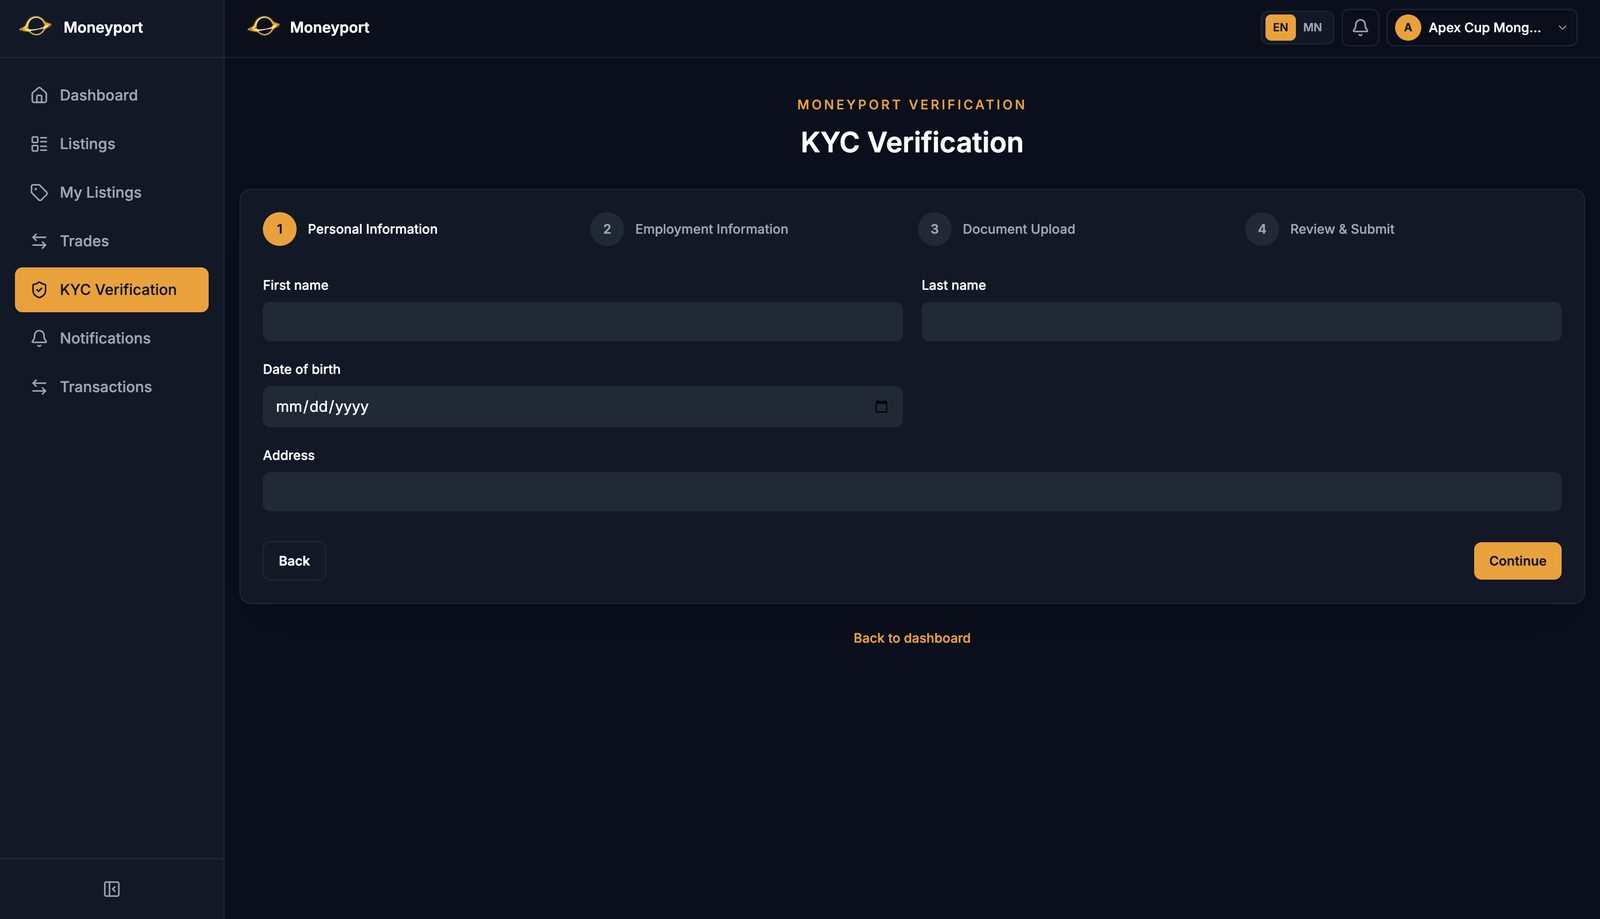Click the Listings grid icon in sidebar
Viewport: 1600px width, 919px height.
[39, 144]
